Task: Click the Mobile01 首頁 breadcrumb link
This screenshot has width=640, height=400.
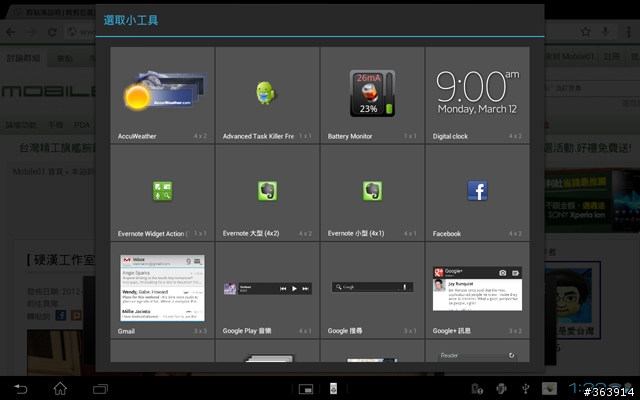Action: pos(38,172)
